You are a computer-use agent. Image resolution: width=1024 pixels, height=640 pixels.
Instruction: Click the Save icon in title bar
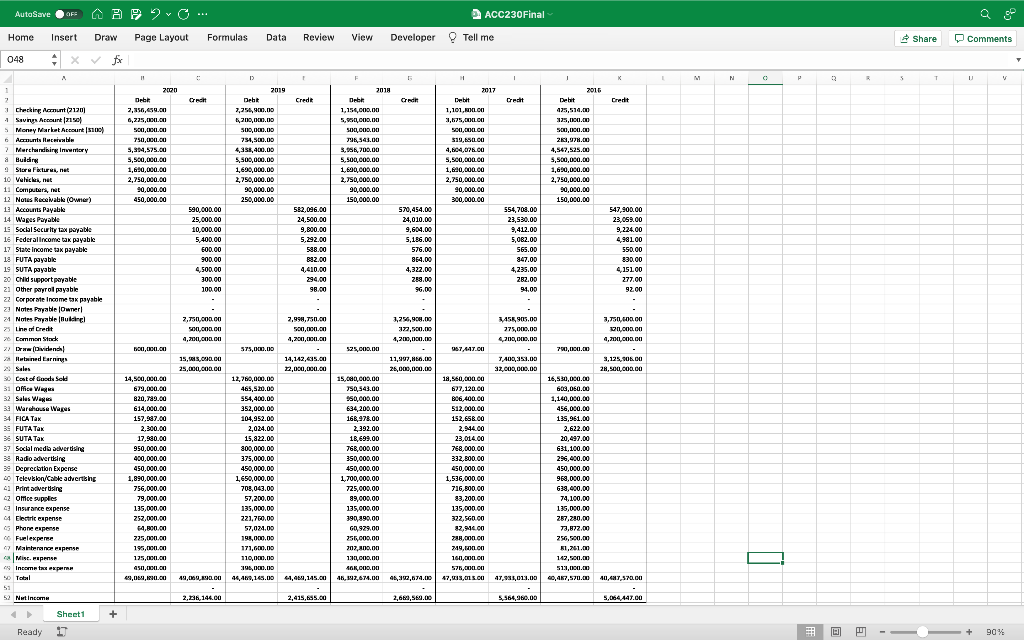(x=117, y=14)
